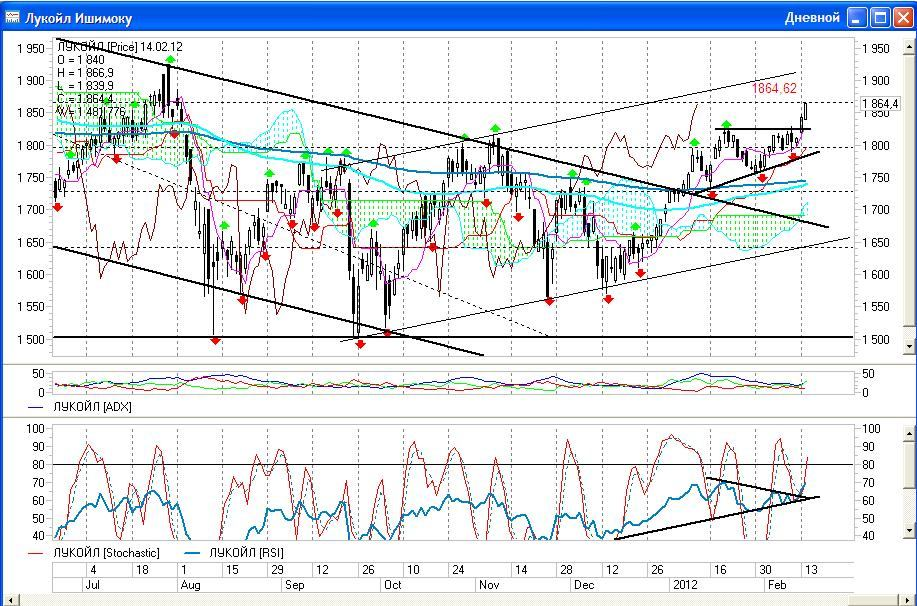Screen dimensions: 917x606
Task: Click the Oct month cell on time axis
Action: [x=428, y=584]
